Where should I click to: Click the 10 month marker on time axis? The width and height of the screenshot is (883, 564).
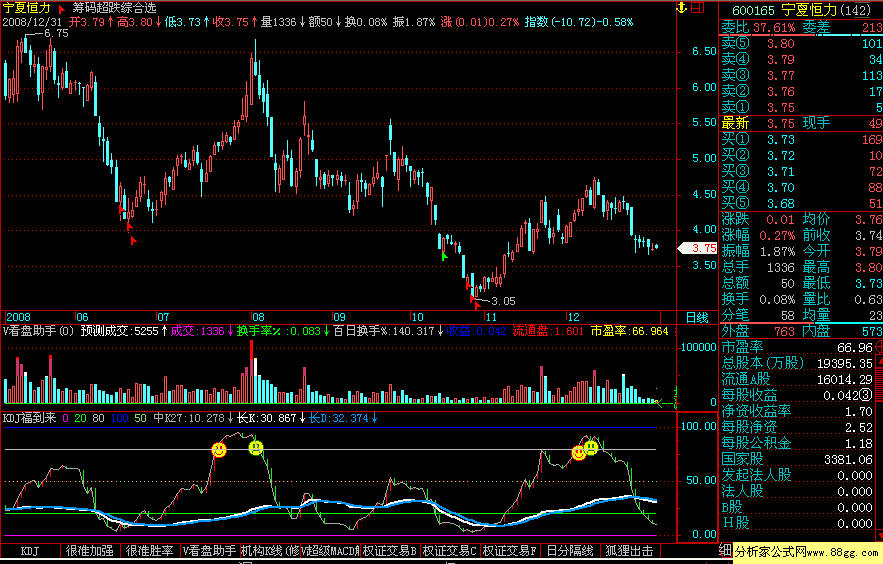click(417, 317)
